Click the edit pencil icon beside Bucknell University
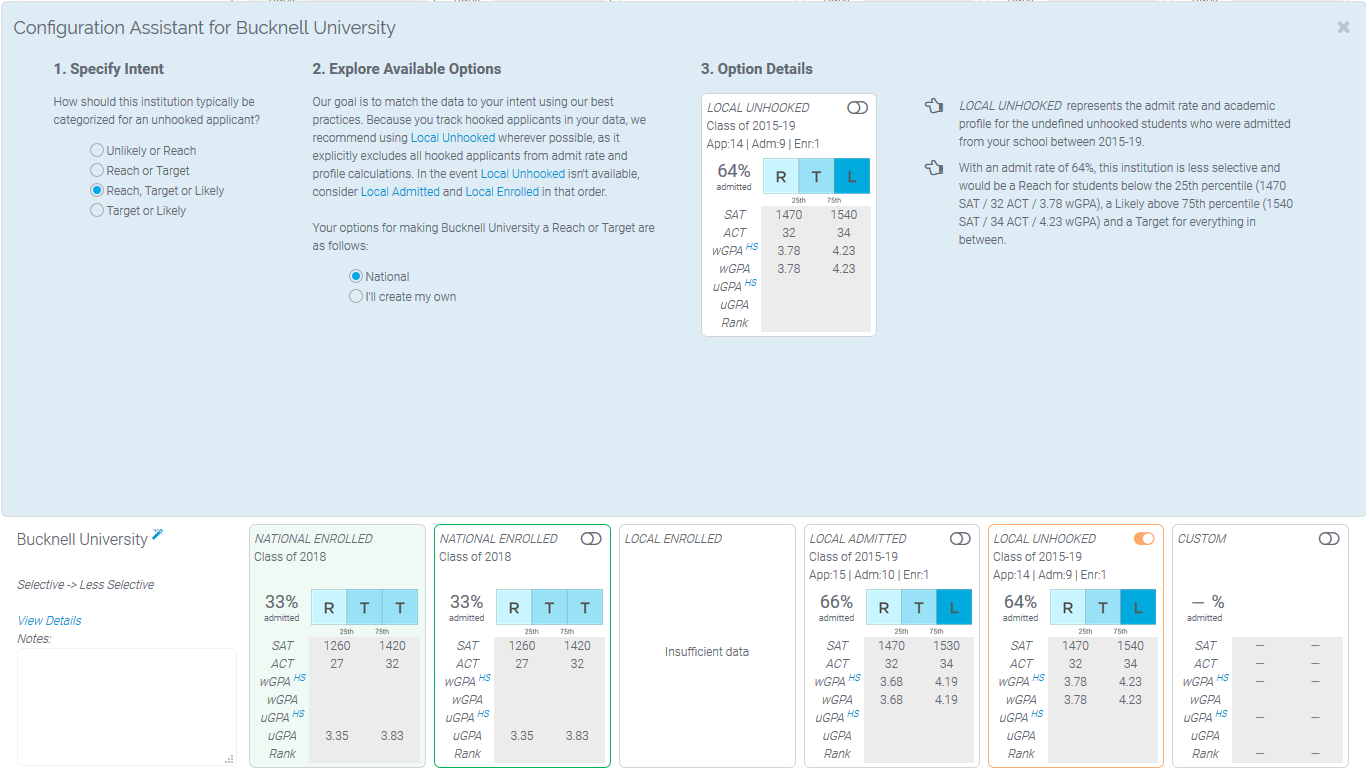 point(158,536)
